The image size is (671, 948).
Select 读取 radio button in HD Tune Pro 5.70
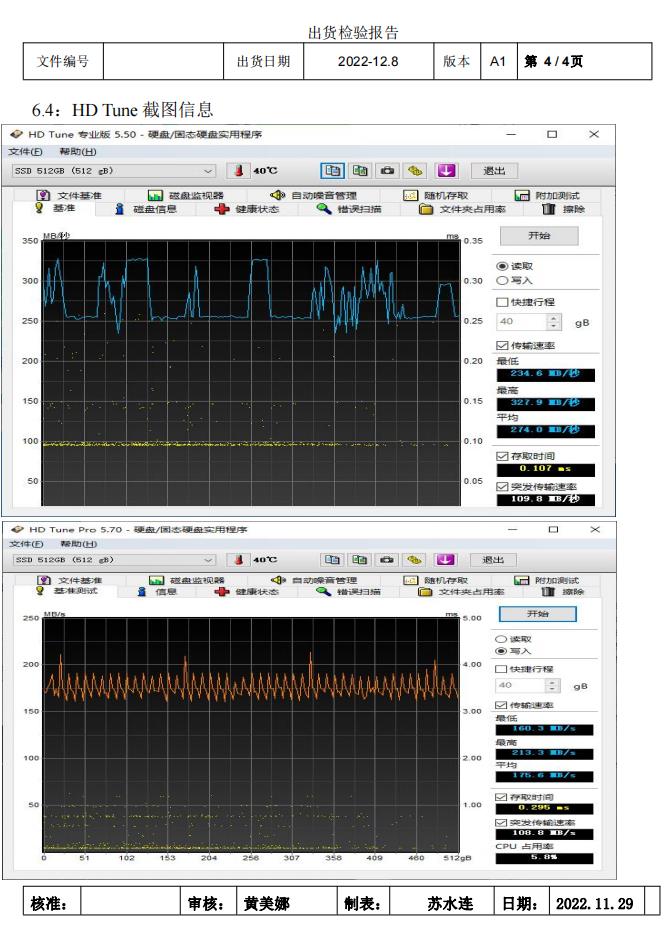(501, 639)
